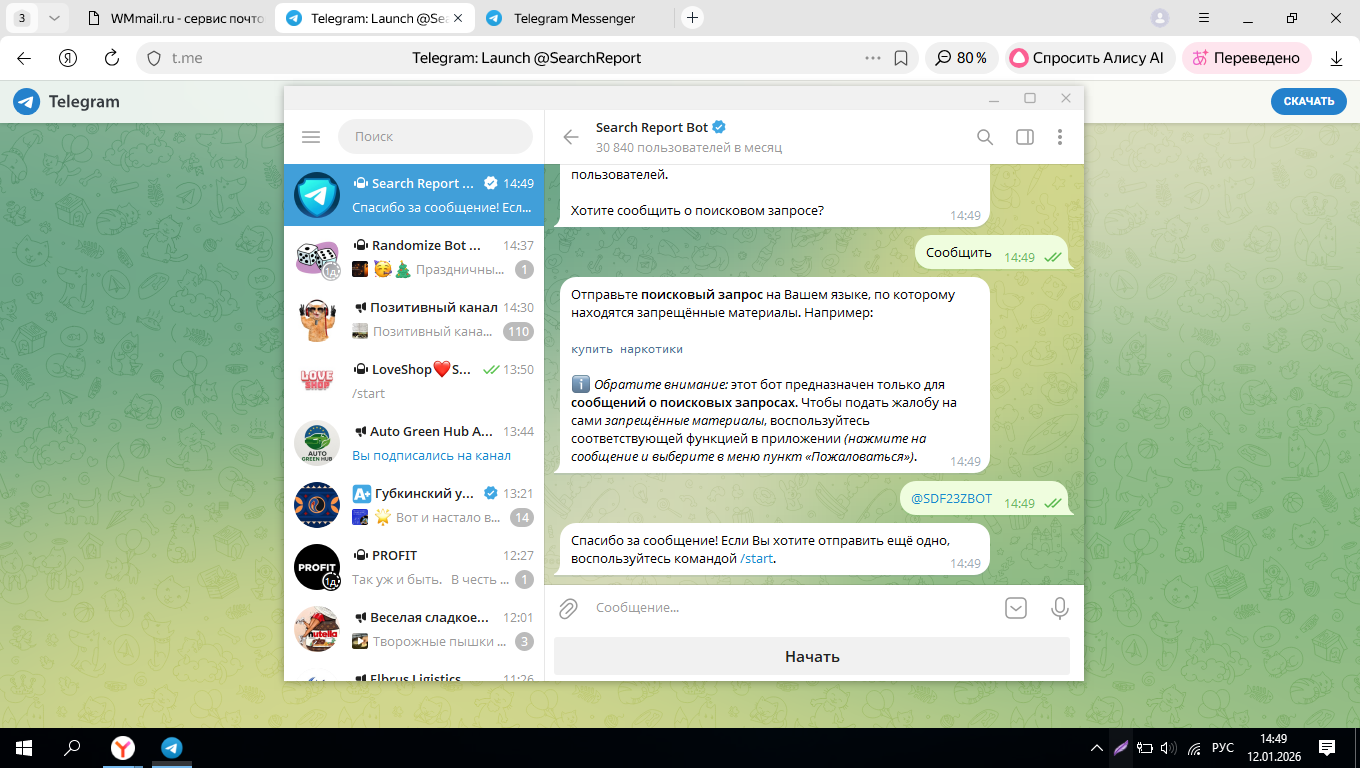
Task: Open Windows Start menu
Action: tap(24, 747)
